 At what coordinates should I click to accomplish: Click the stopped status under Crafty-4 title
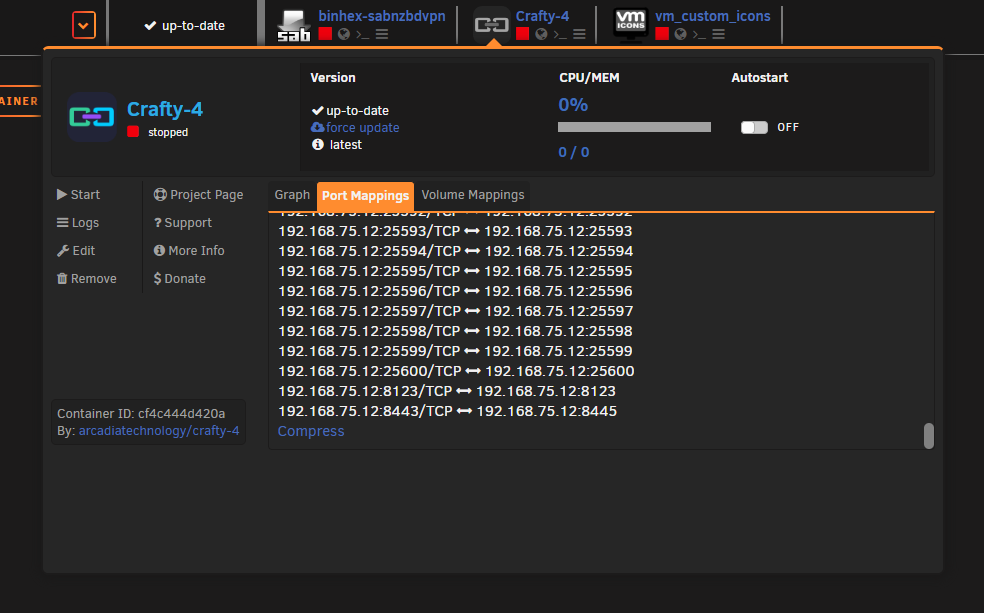pyautogui.click(x=168, y=132)
